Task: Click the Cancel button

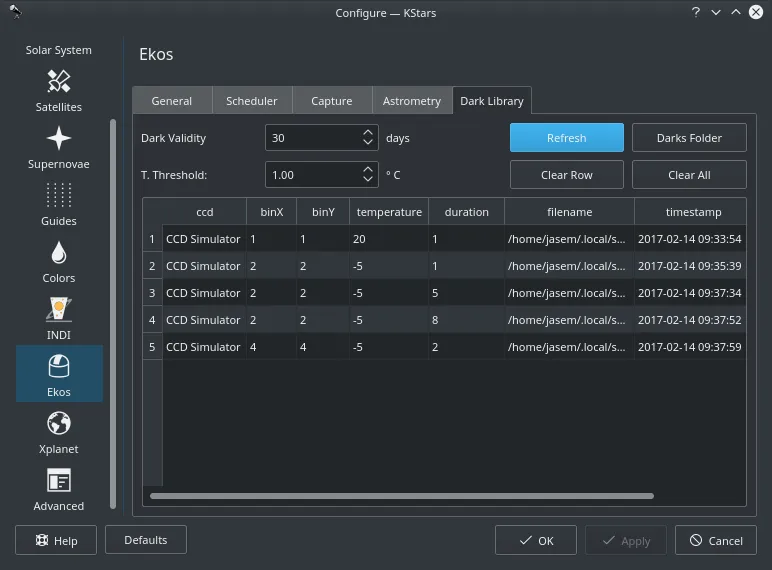Action: pos(716,540)
